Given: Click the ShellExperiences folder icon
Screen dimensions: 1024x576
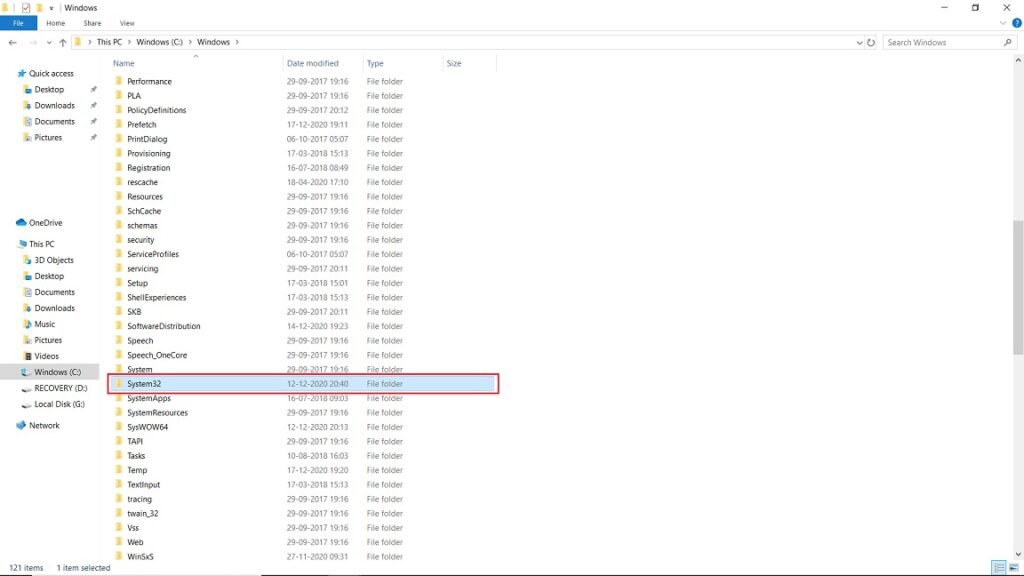Looking at the screenshot, I should pyautogui.click(x=119, y=297).
